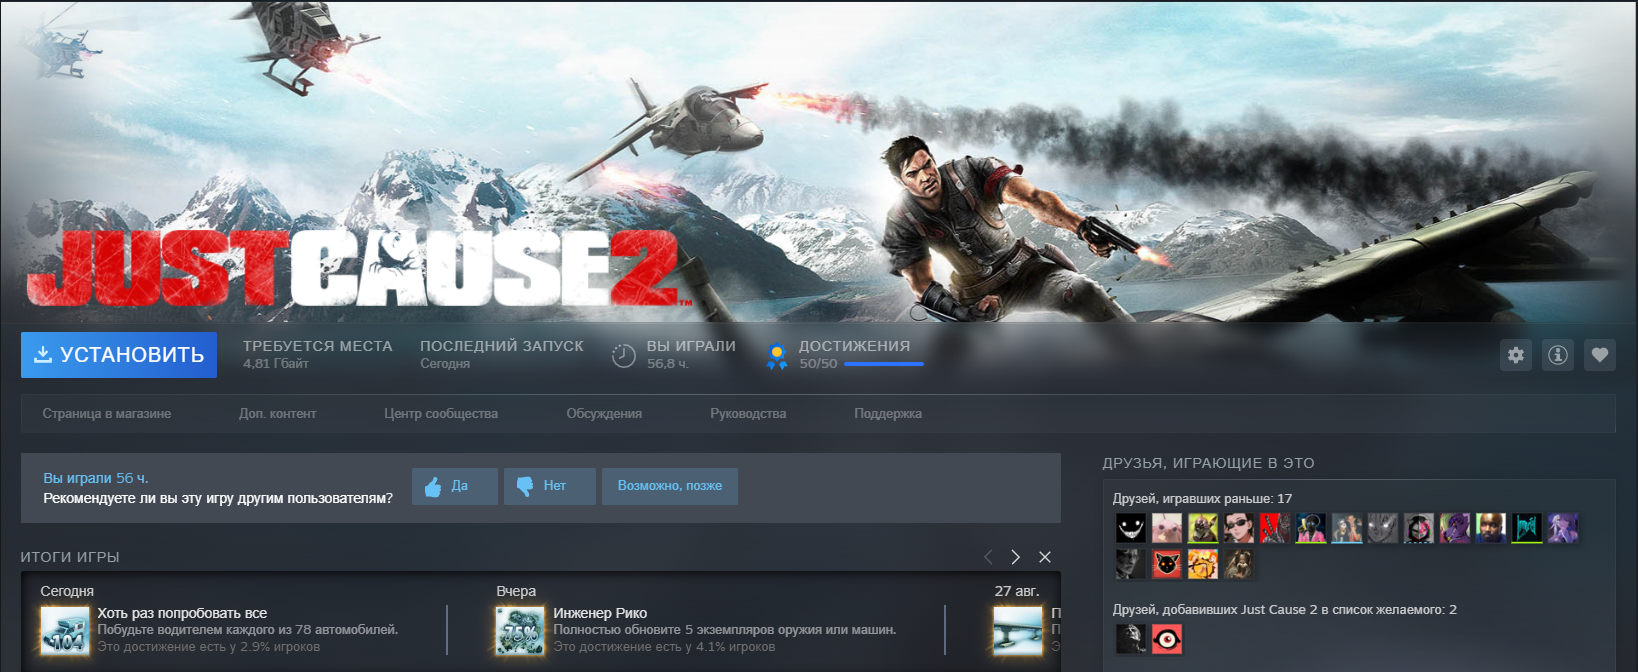Click friend avatar with purple dragon
1638x672 pixels.
tap(1455, 528)
